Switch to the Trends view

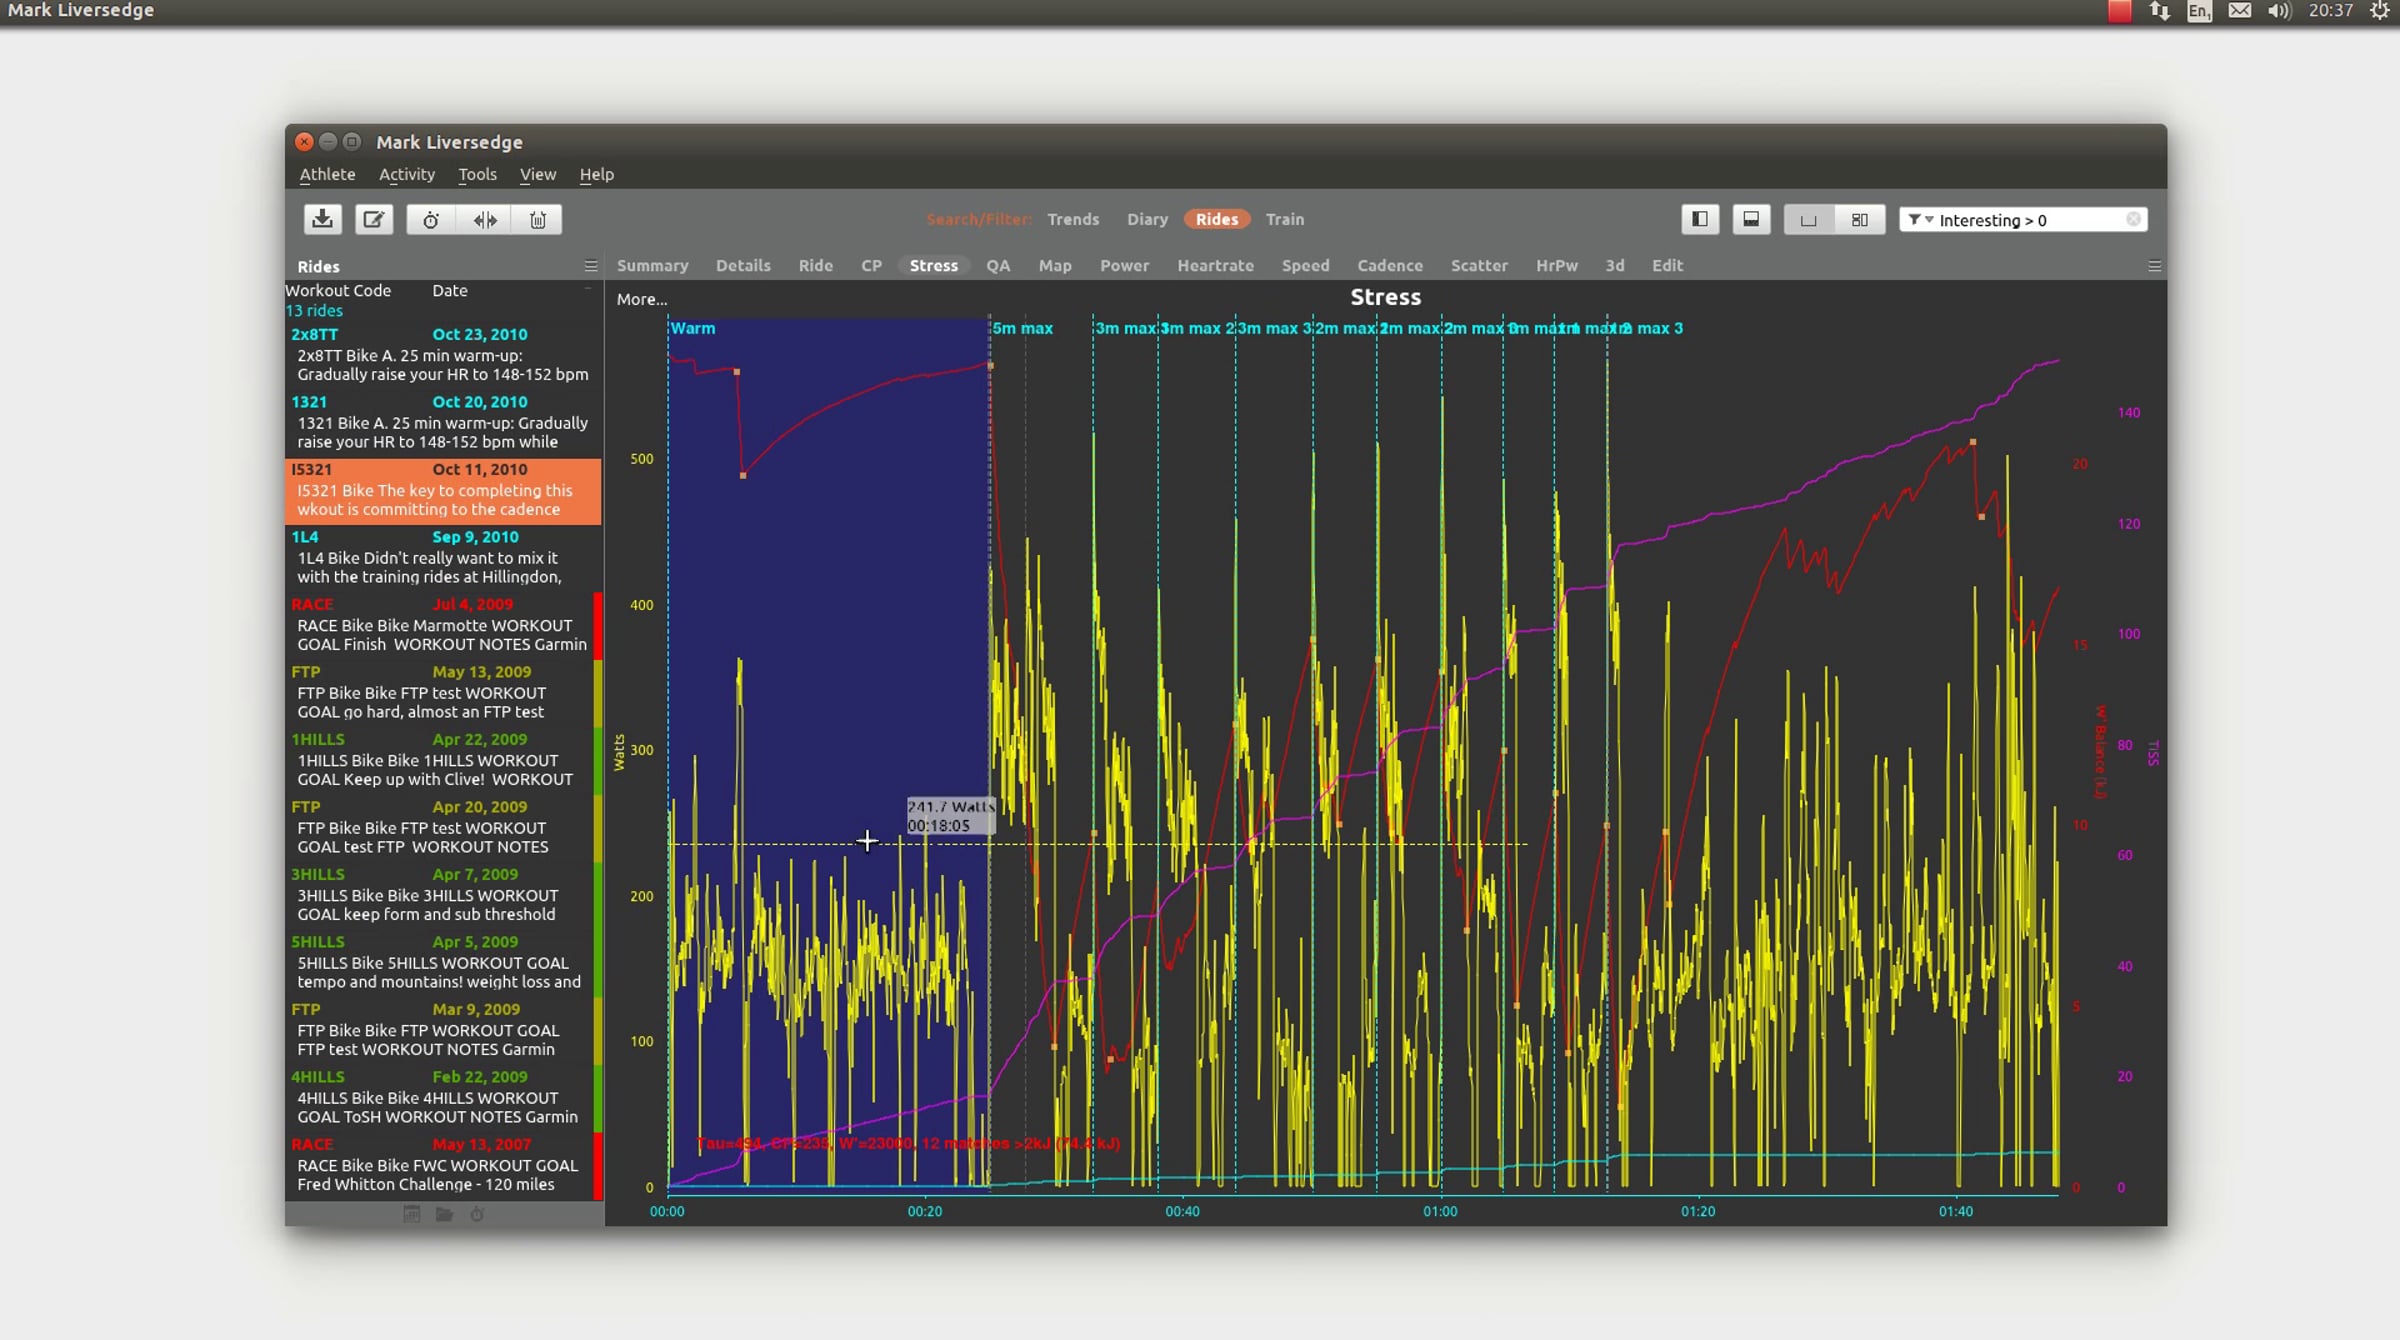(1073, 219)
